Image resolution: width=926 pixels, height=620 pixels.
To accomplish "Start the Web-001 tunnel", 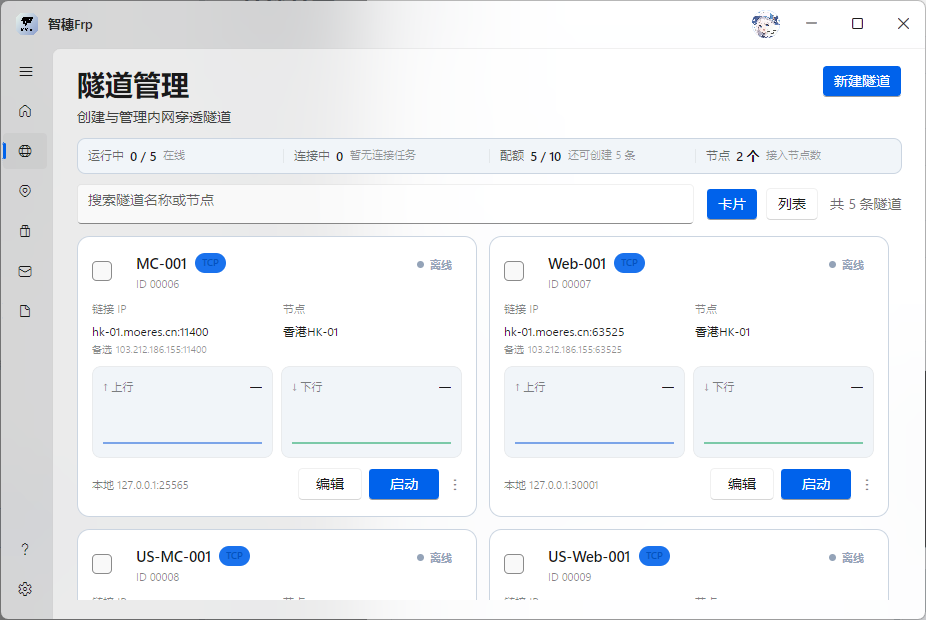I will (816, 484).
